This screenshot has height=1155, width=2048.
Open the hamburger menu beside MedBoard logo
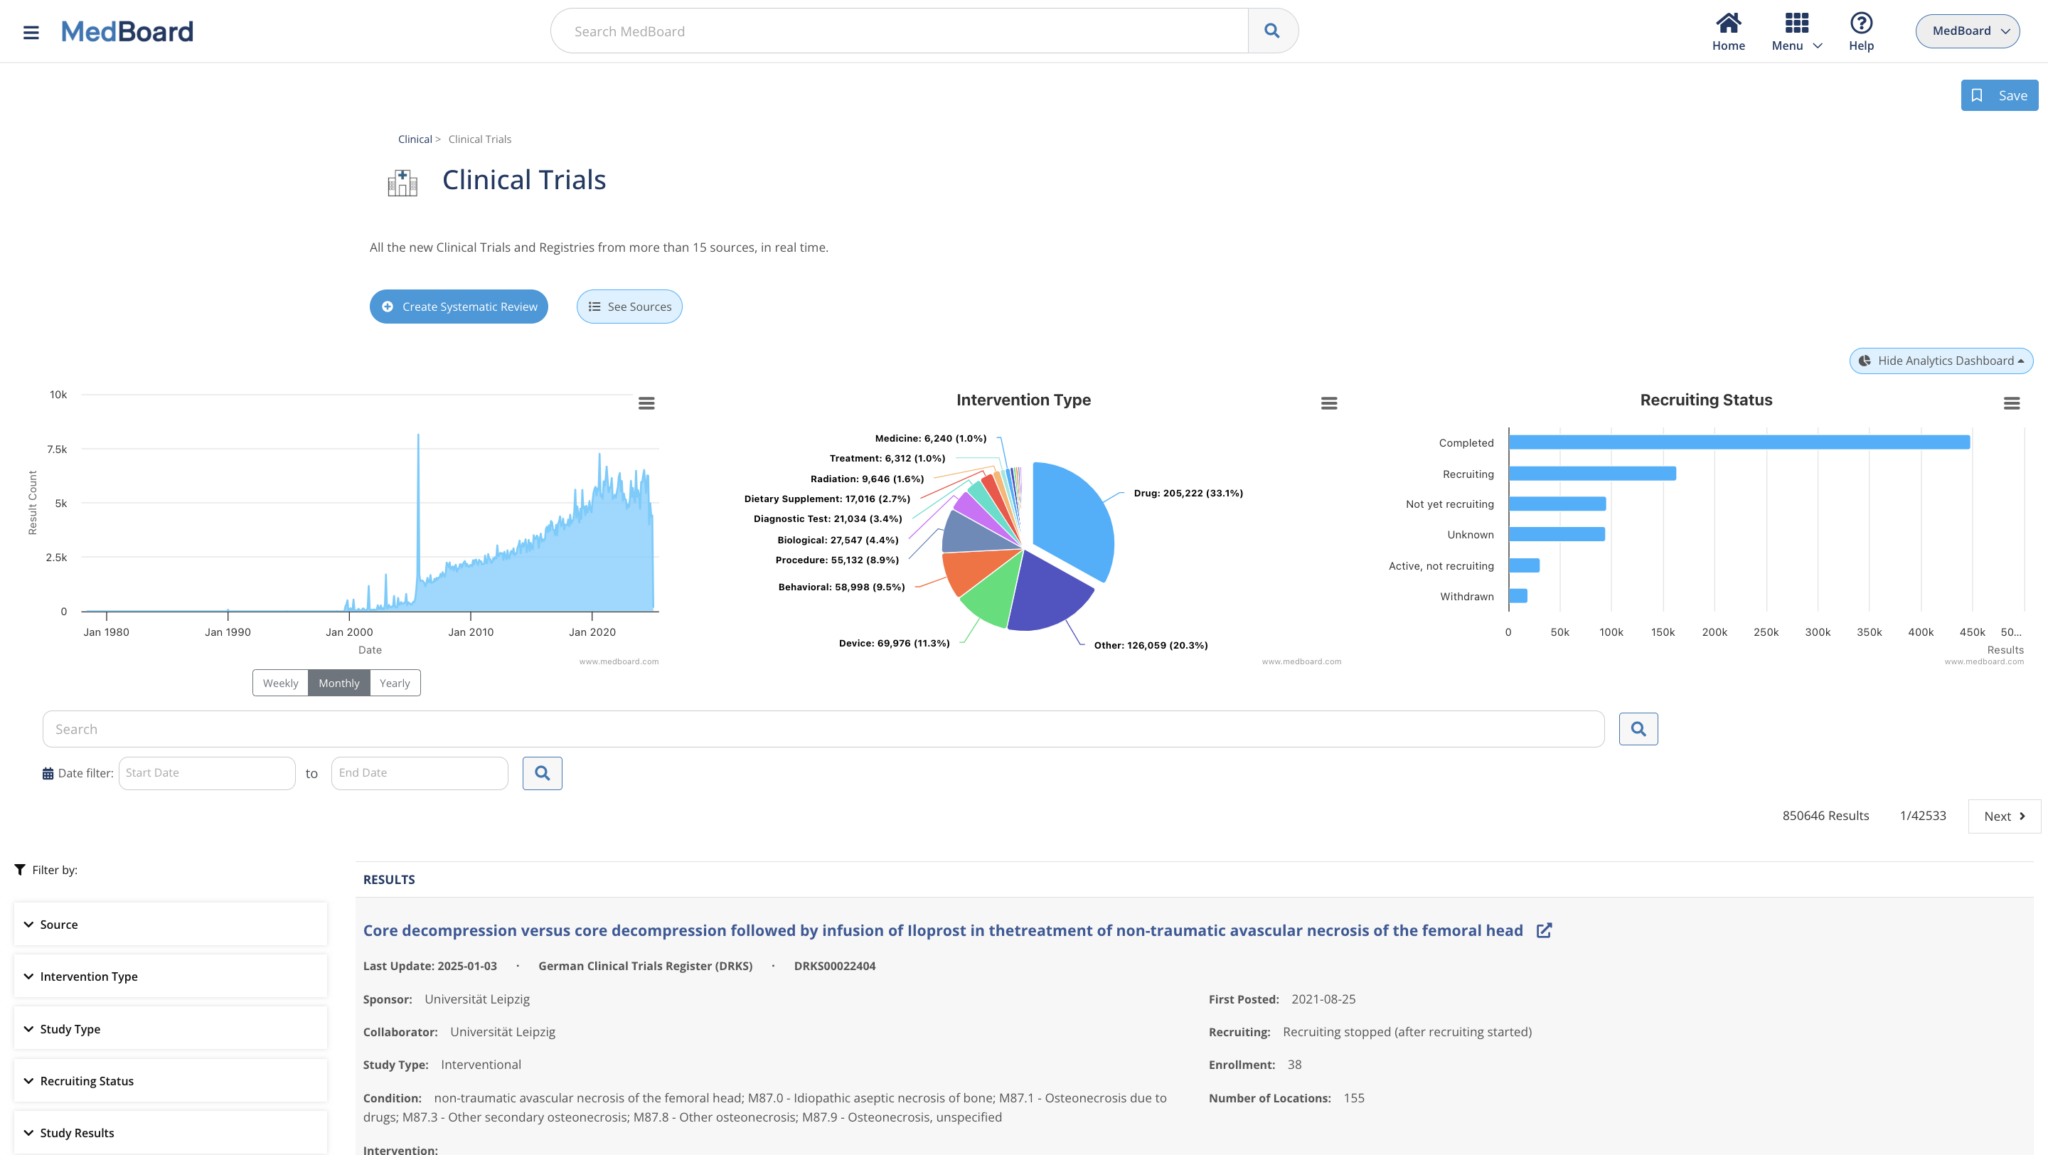point(30,31)
